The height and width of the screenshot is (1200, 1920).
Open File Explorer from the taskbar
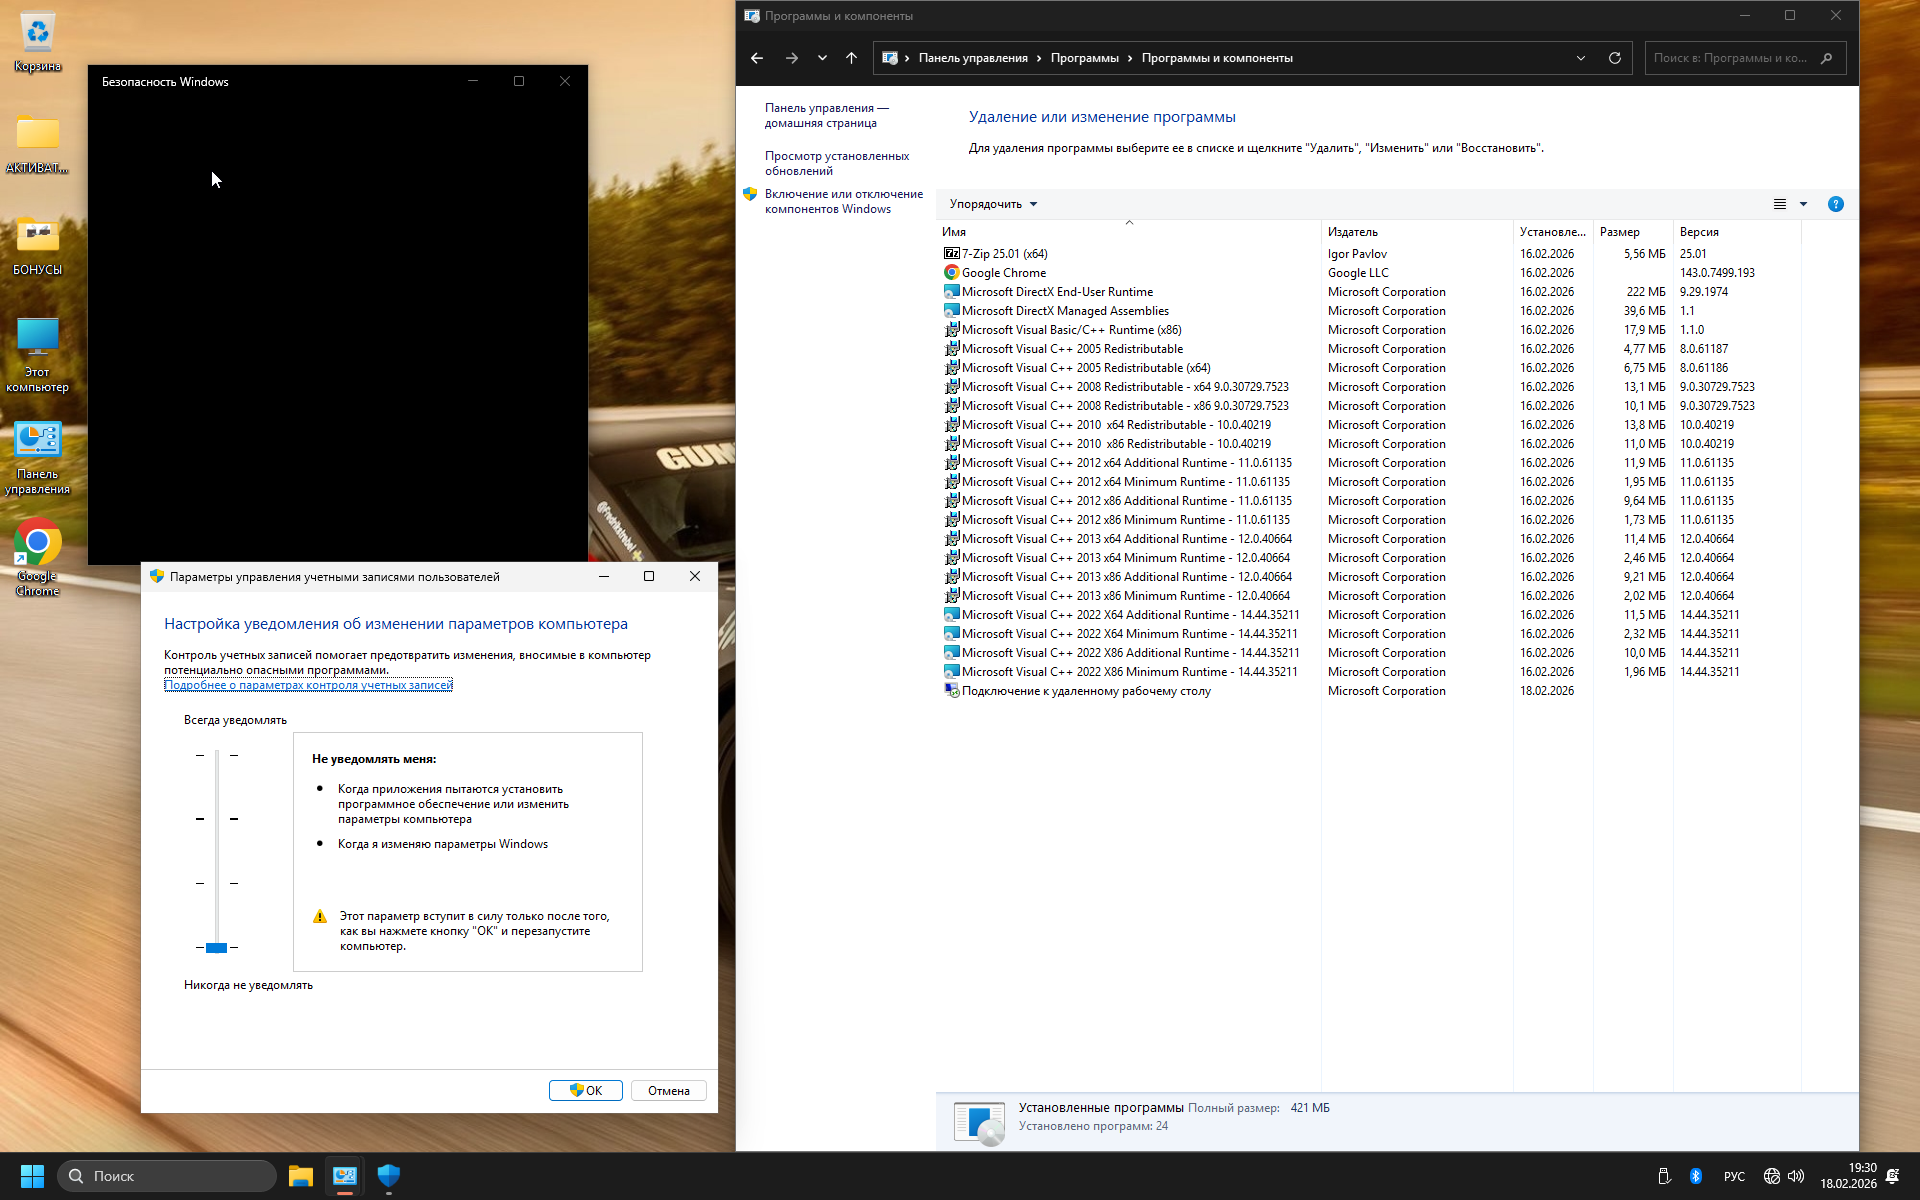301,1175
